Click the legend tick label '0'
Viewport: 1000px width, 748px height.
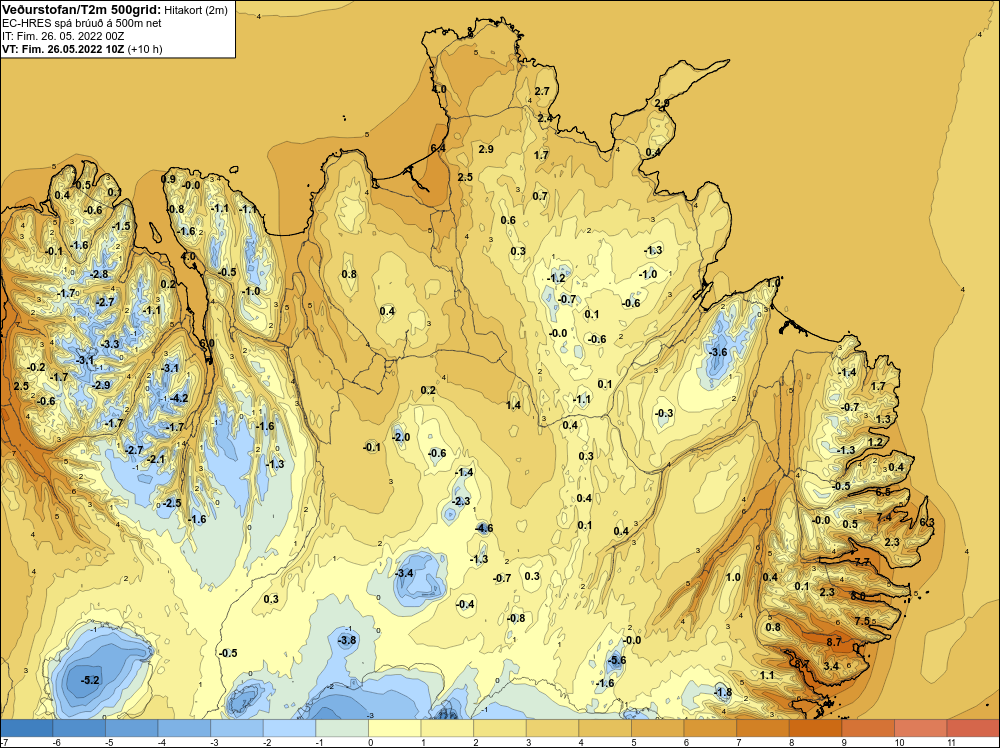(x=369, y=742)
